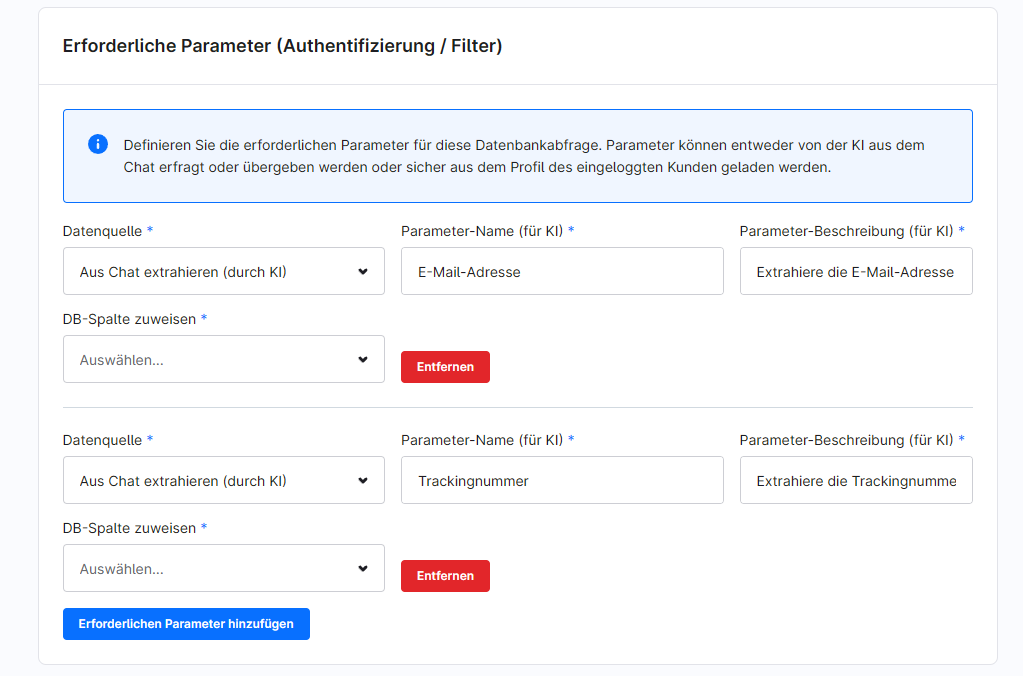The image size is (1023, 676).
Task: Focus the E-Mail-Adresse parameter name field
Action: 561,271
